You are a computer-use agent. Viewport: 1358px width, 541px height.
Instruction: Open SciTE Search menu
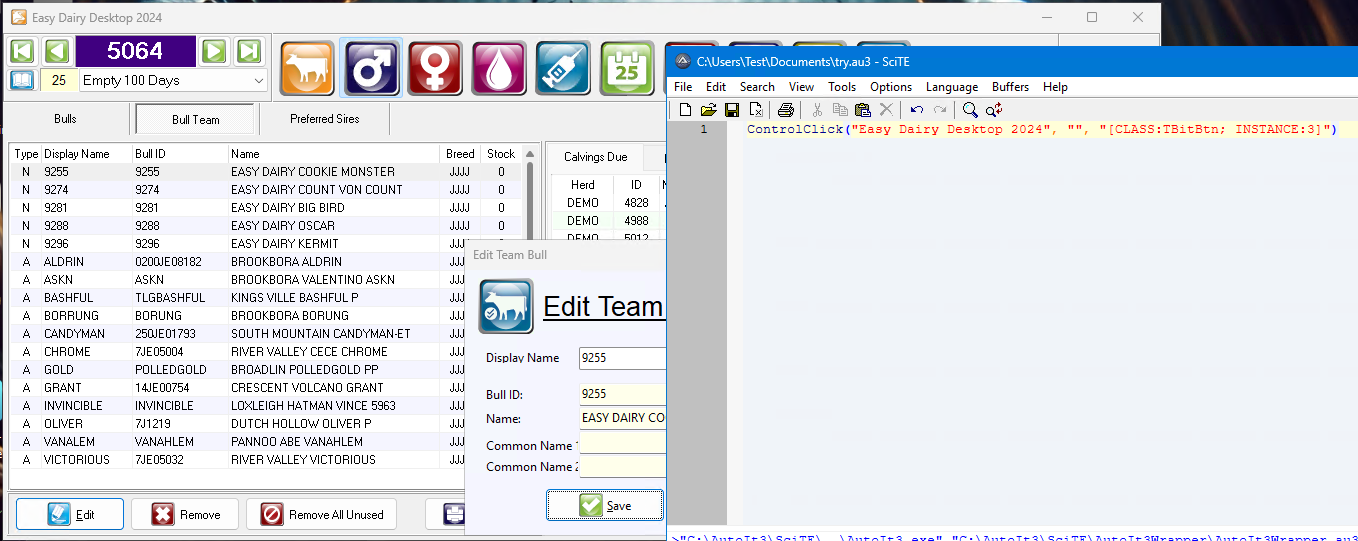coord(757,87)
